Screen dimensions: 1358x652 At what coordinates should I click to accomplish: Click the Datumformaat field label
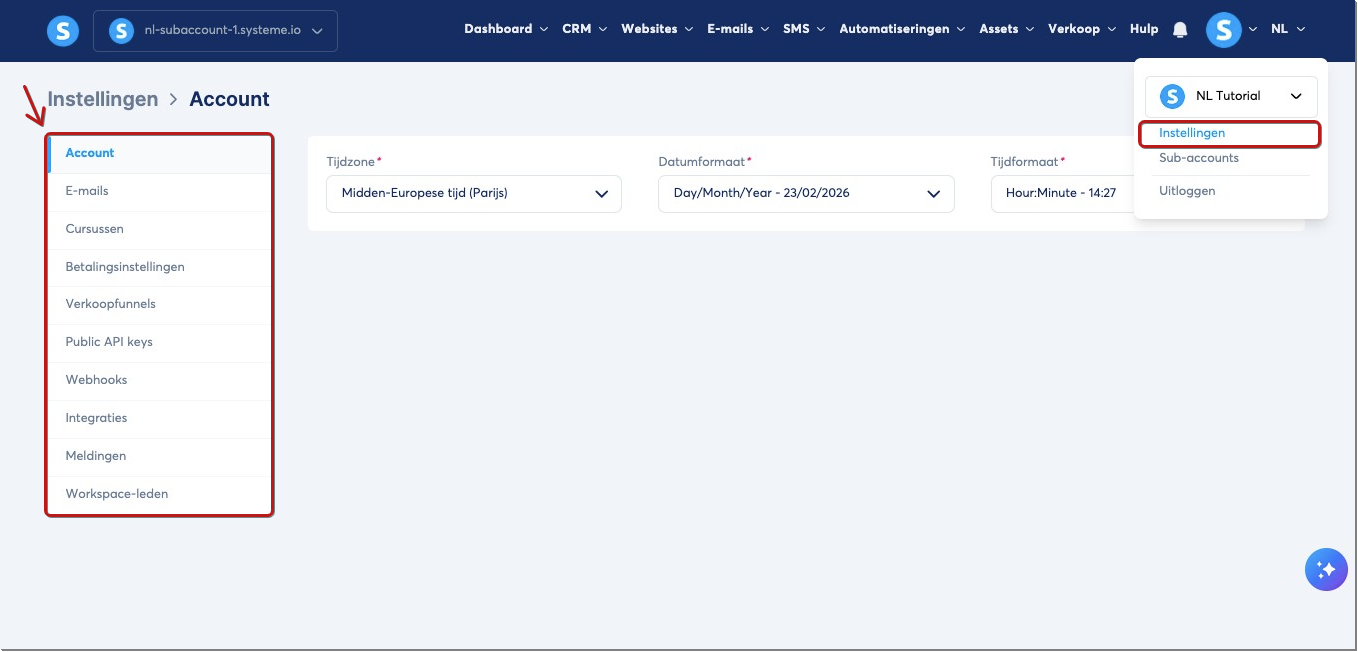coord(702,161)
